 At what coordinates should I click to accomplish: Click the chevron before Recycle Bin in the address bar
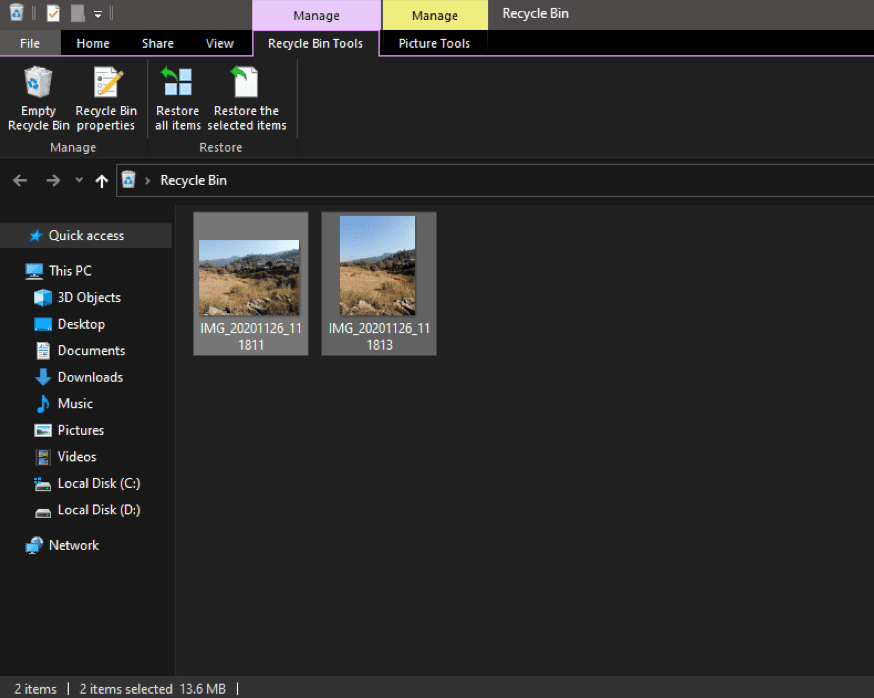pyautogui.click(x=148, y=180)
